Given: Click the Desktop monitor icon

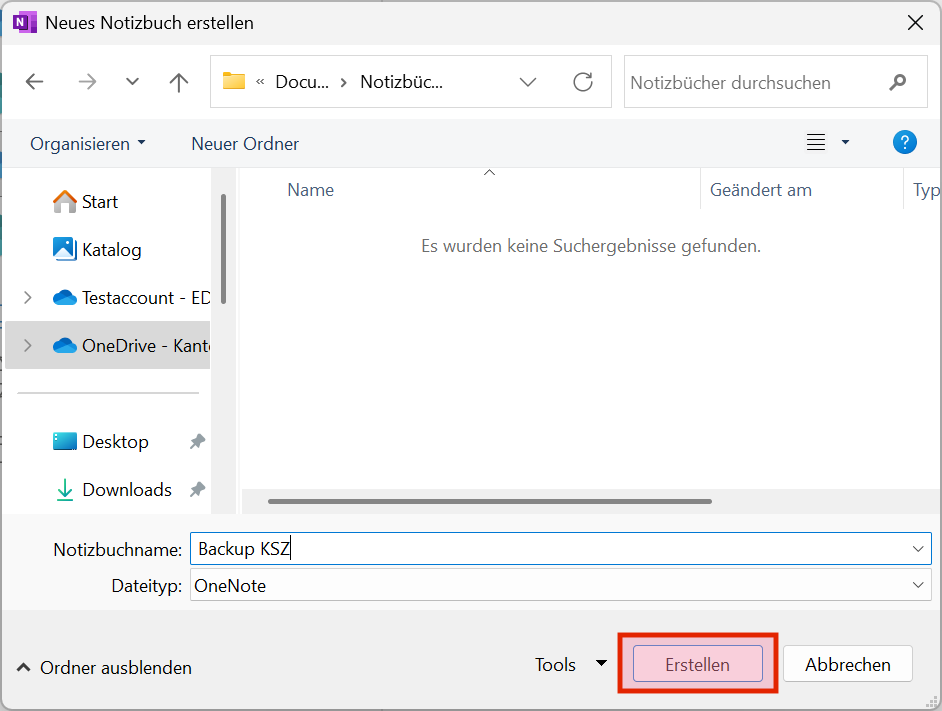Looking at the screenshot, I should point(65,441).
